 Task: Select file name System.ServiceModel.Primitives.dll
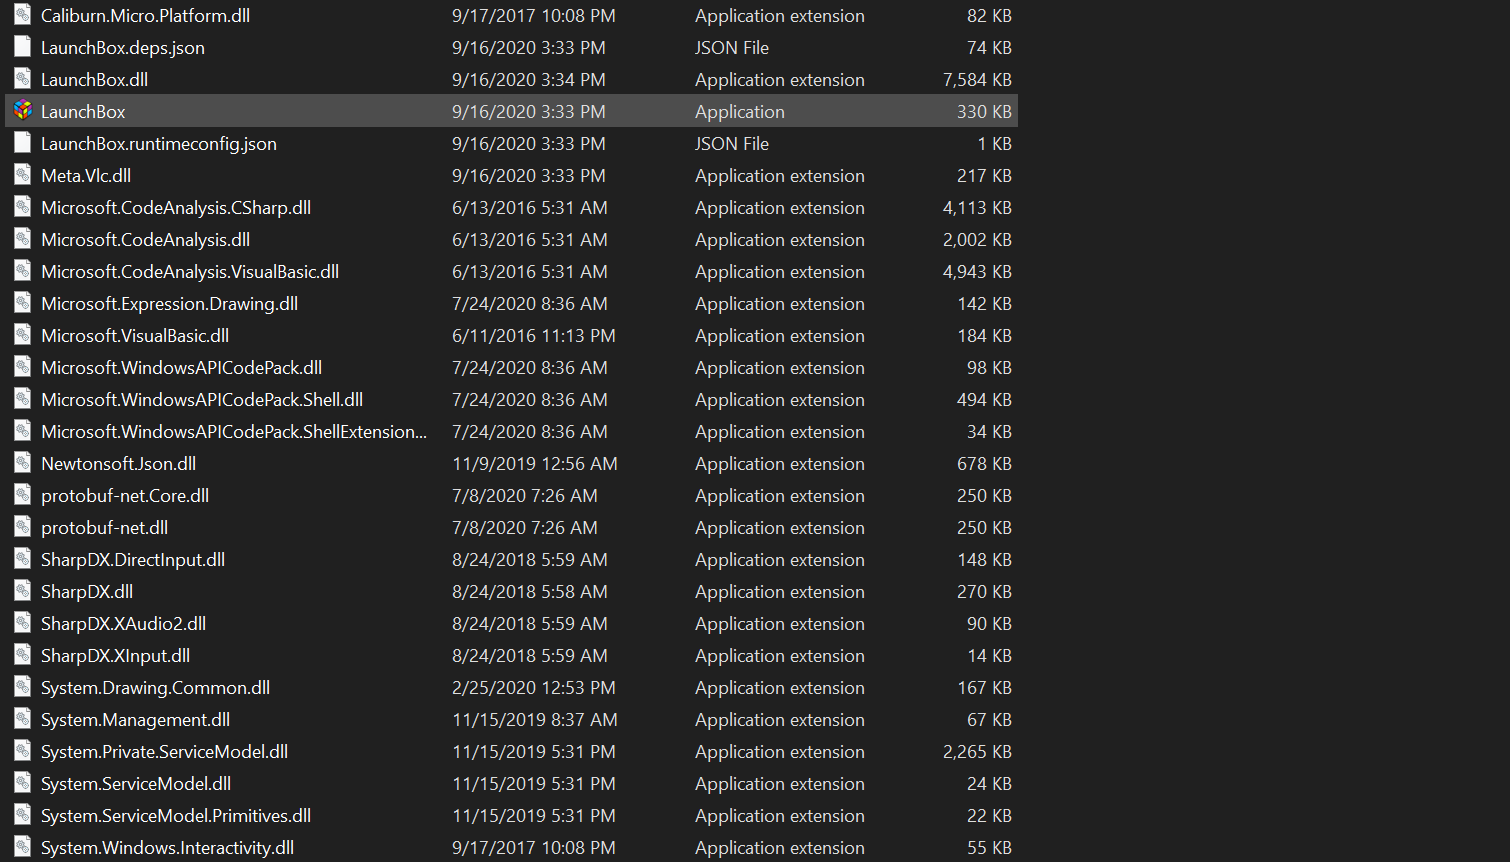click(x=176, y=816)
